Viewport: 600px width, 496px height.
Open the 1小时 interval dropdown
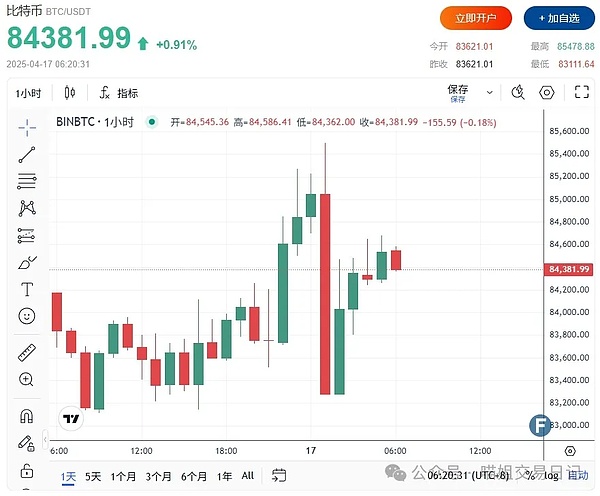click(27, 93)
